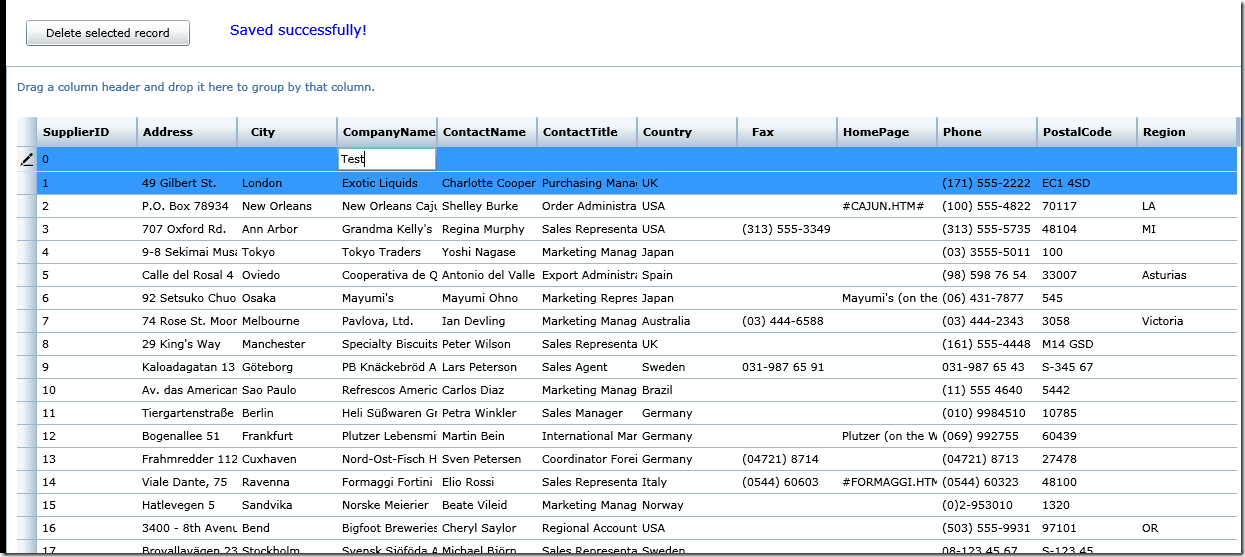This screenshot has height=557, width=1245.
Task: Click the Sao Paulo city cell
Action: (287, 390)
